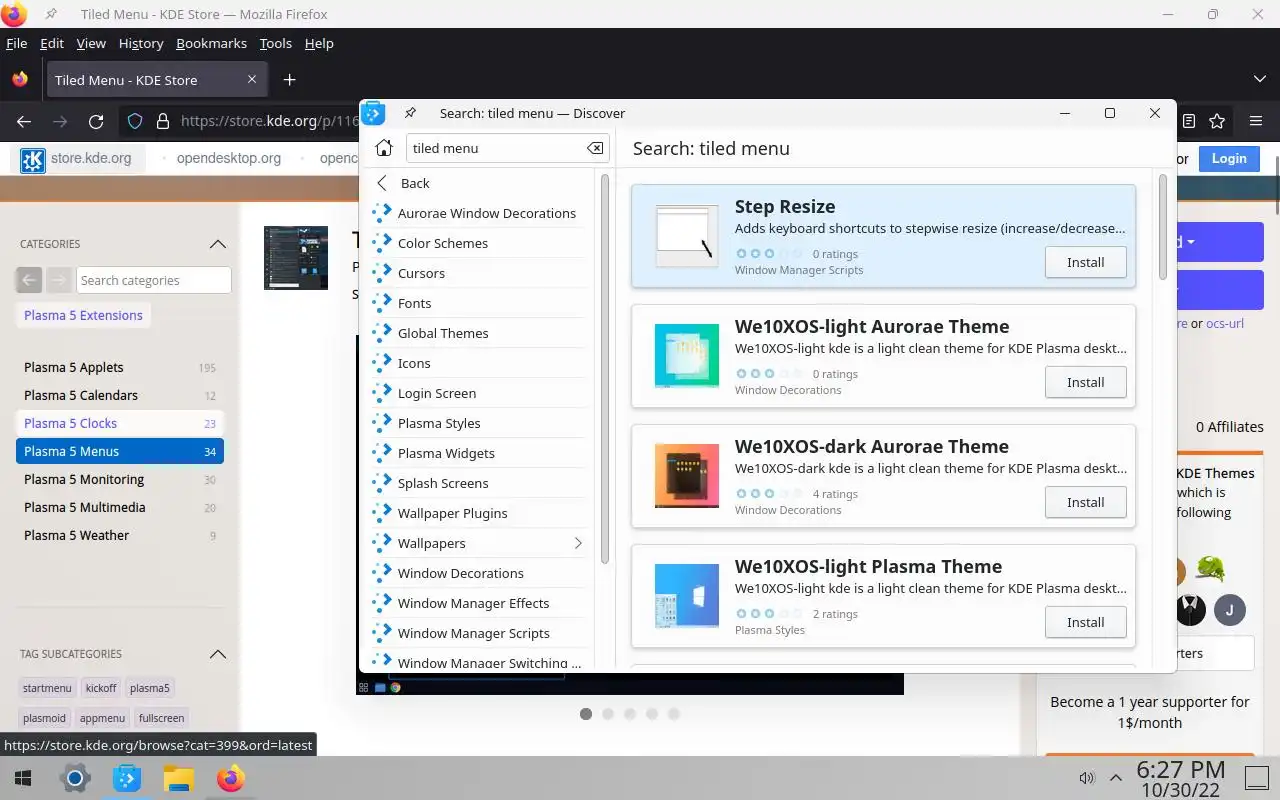Screen dimensions: 1280x800
Task: Install We10XOS-dark Aurorae Theme
Action: 1085,502
